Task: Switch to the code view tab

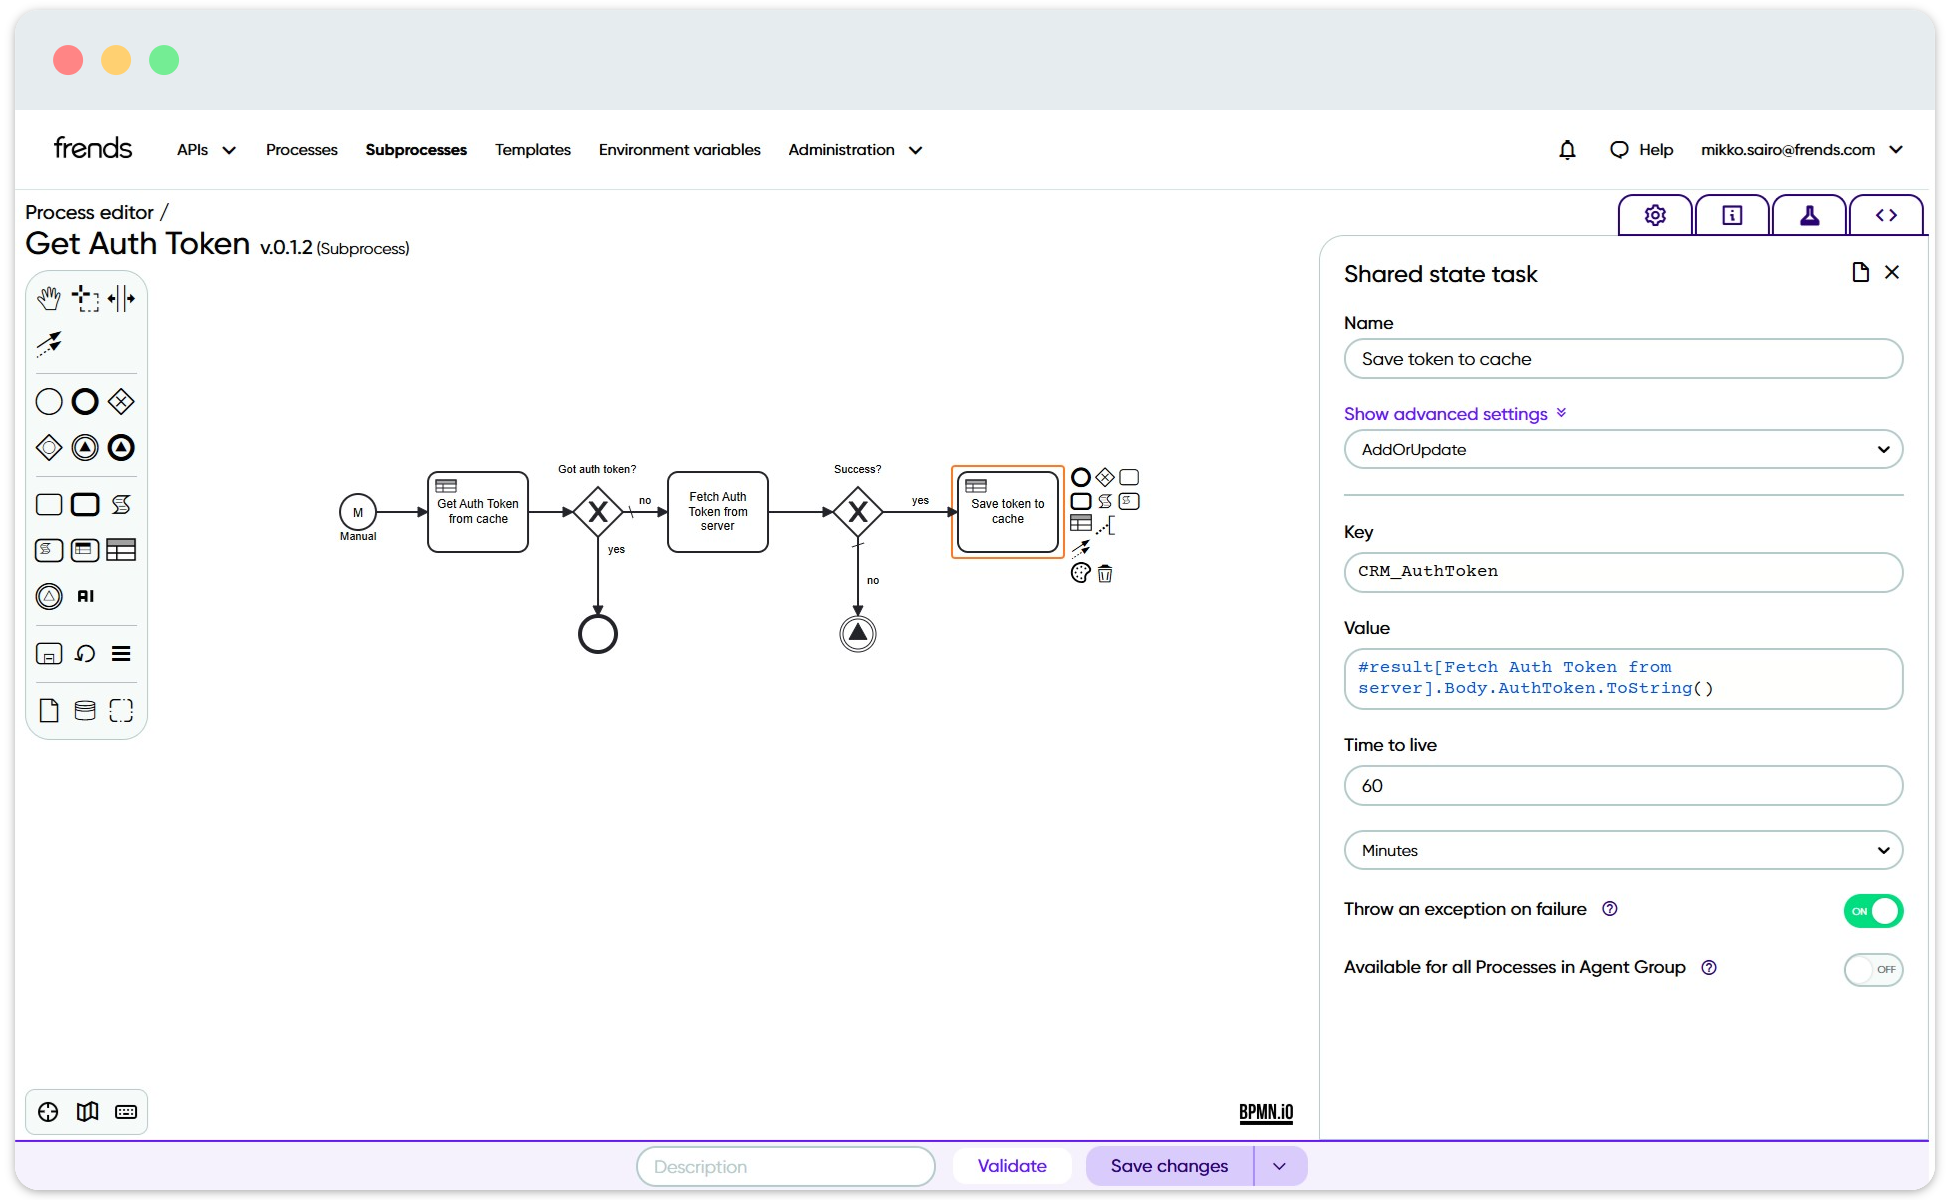Action: tap(1886, 214)
